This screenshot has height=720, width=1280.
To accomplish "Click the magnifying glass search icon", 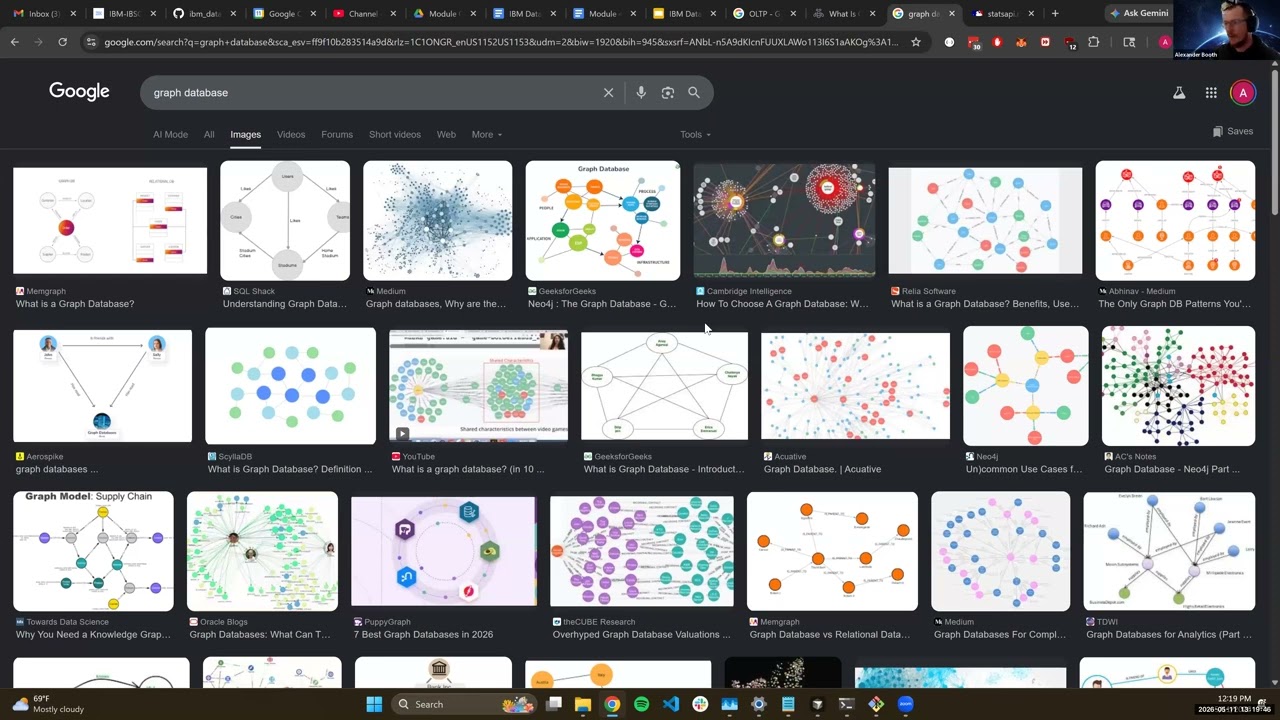I will coord(694,93).
